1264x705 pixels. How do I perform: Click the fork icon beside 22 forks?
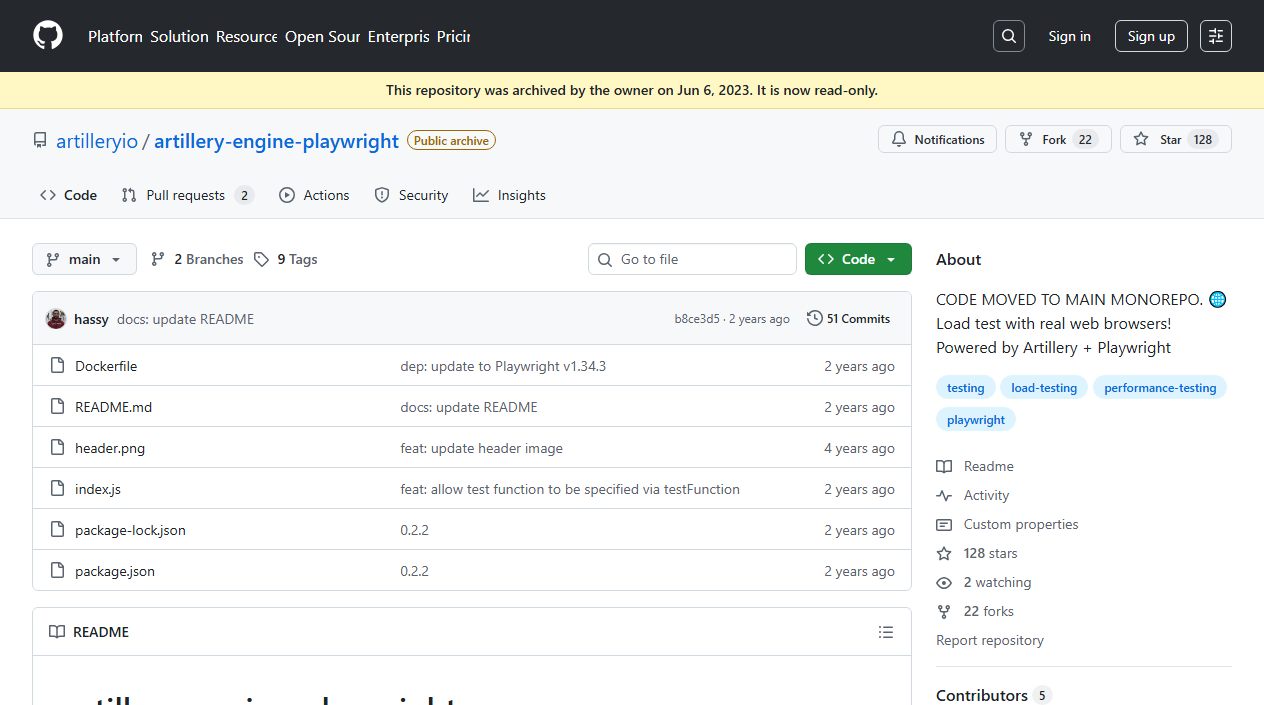[x=944, y=611]
